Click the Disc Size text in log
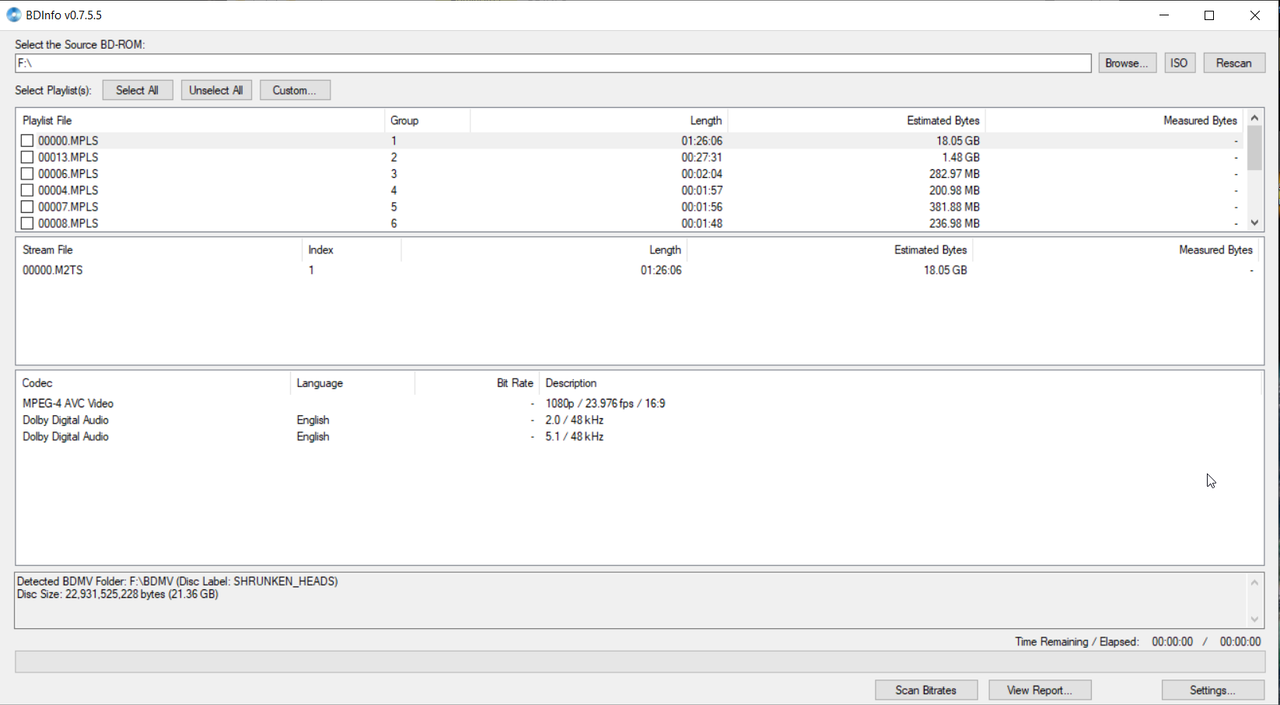 click(x=117, y=594)
